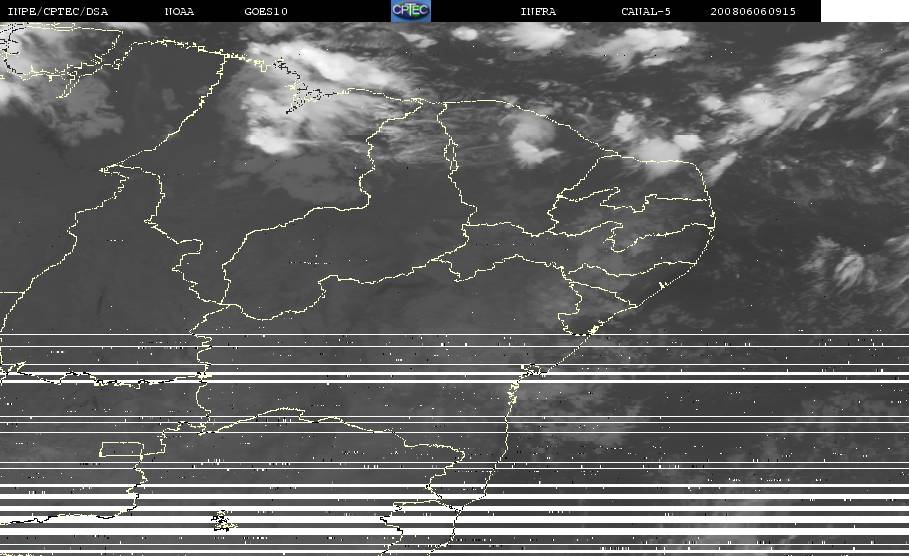Click the blank white box beside the timestamp
This screenshot has height=556, width=909.
[864, 11]
